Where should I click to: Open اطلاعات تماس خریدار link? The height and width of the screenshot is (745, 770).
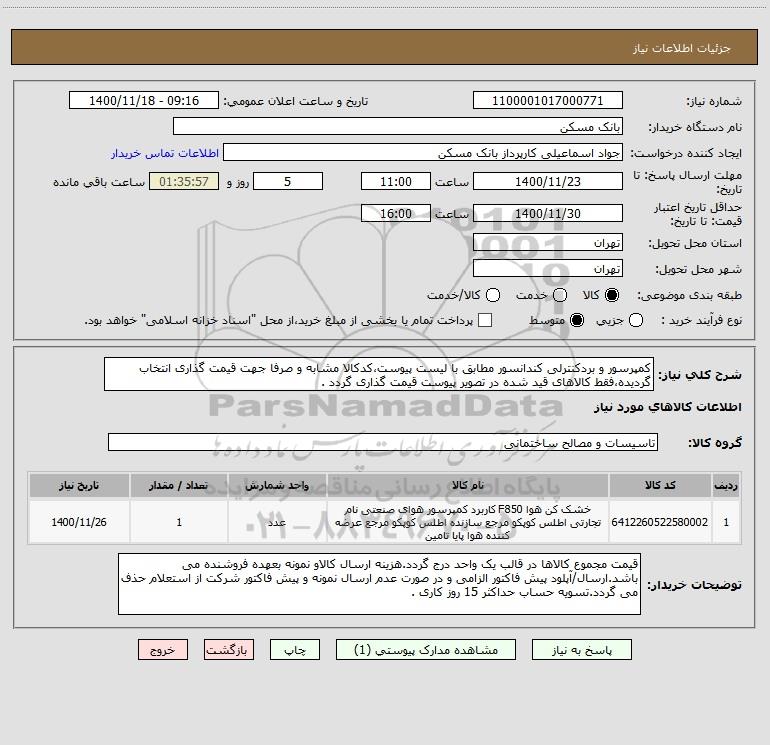tap(165, 153)
